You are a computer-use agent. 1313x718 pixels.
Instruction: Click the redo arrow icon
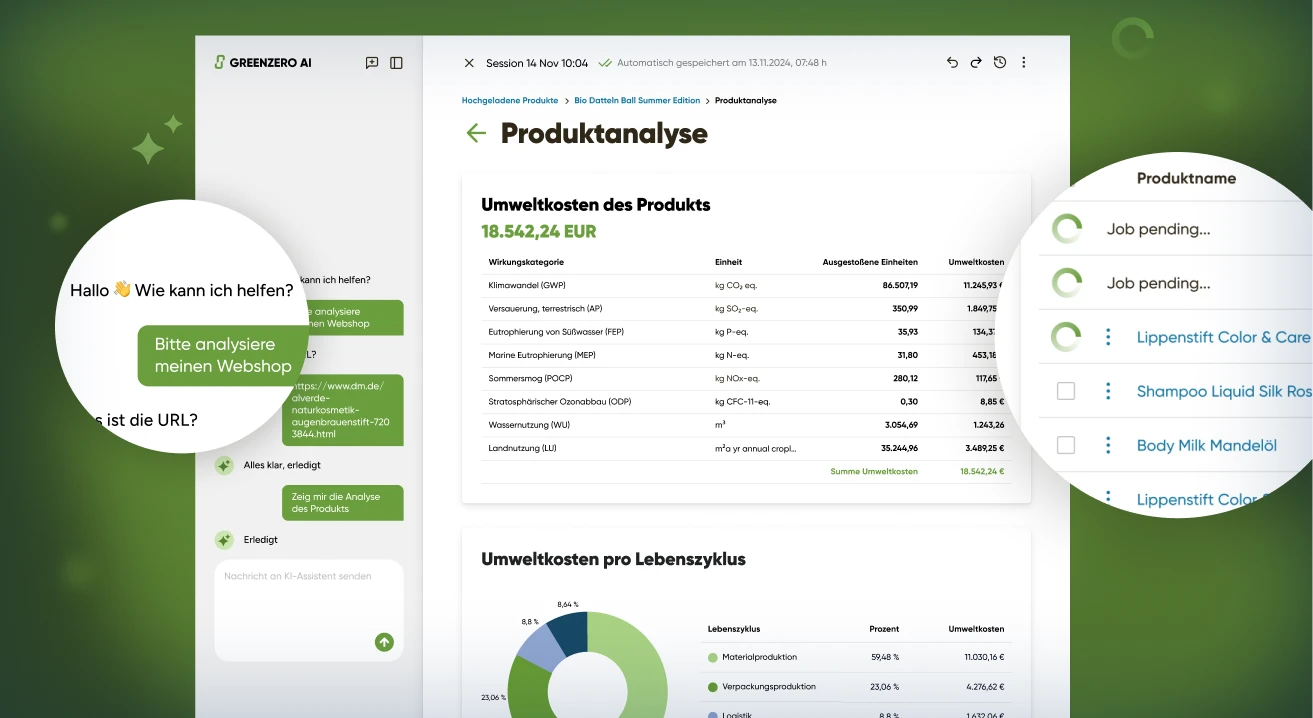[x=976, y=62]
